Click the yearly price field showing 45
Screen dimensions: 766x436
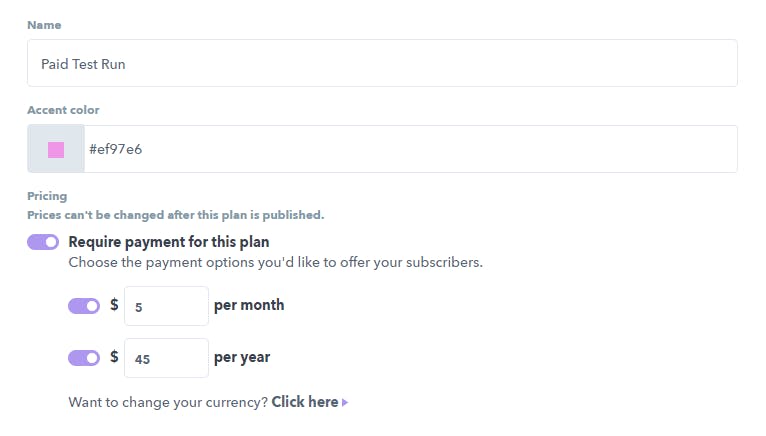coord(166,358)
